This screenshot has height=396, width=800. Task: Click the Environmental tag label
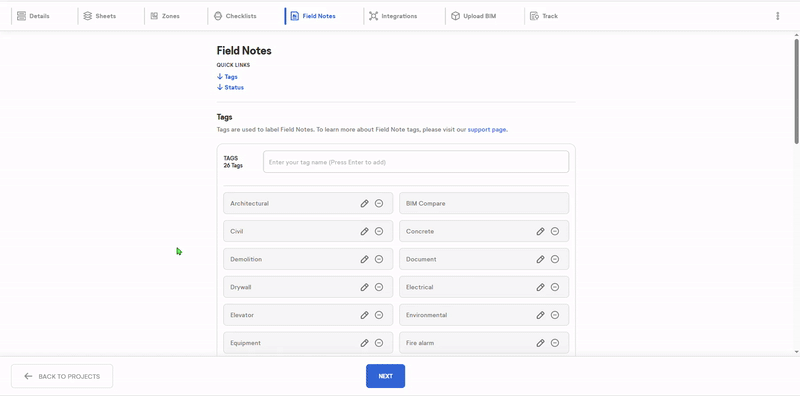coord(427,315)
